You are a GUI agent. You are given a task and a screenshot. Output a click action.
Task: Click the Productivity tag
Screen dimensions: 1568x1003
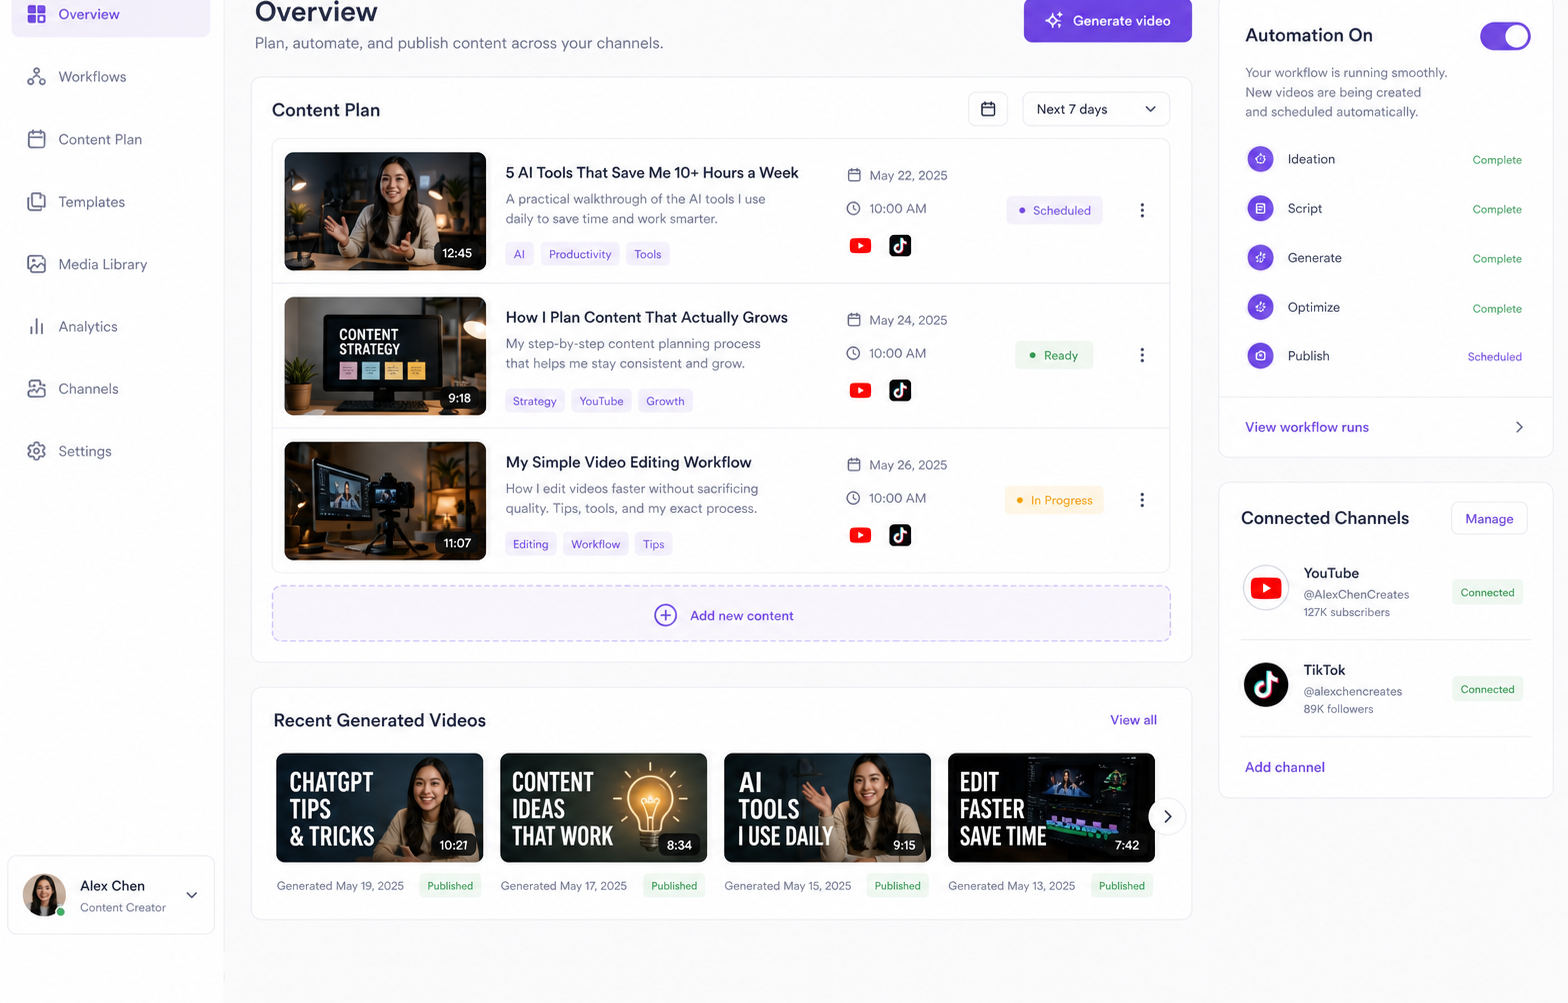pos(580,254)
